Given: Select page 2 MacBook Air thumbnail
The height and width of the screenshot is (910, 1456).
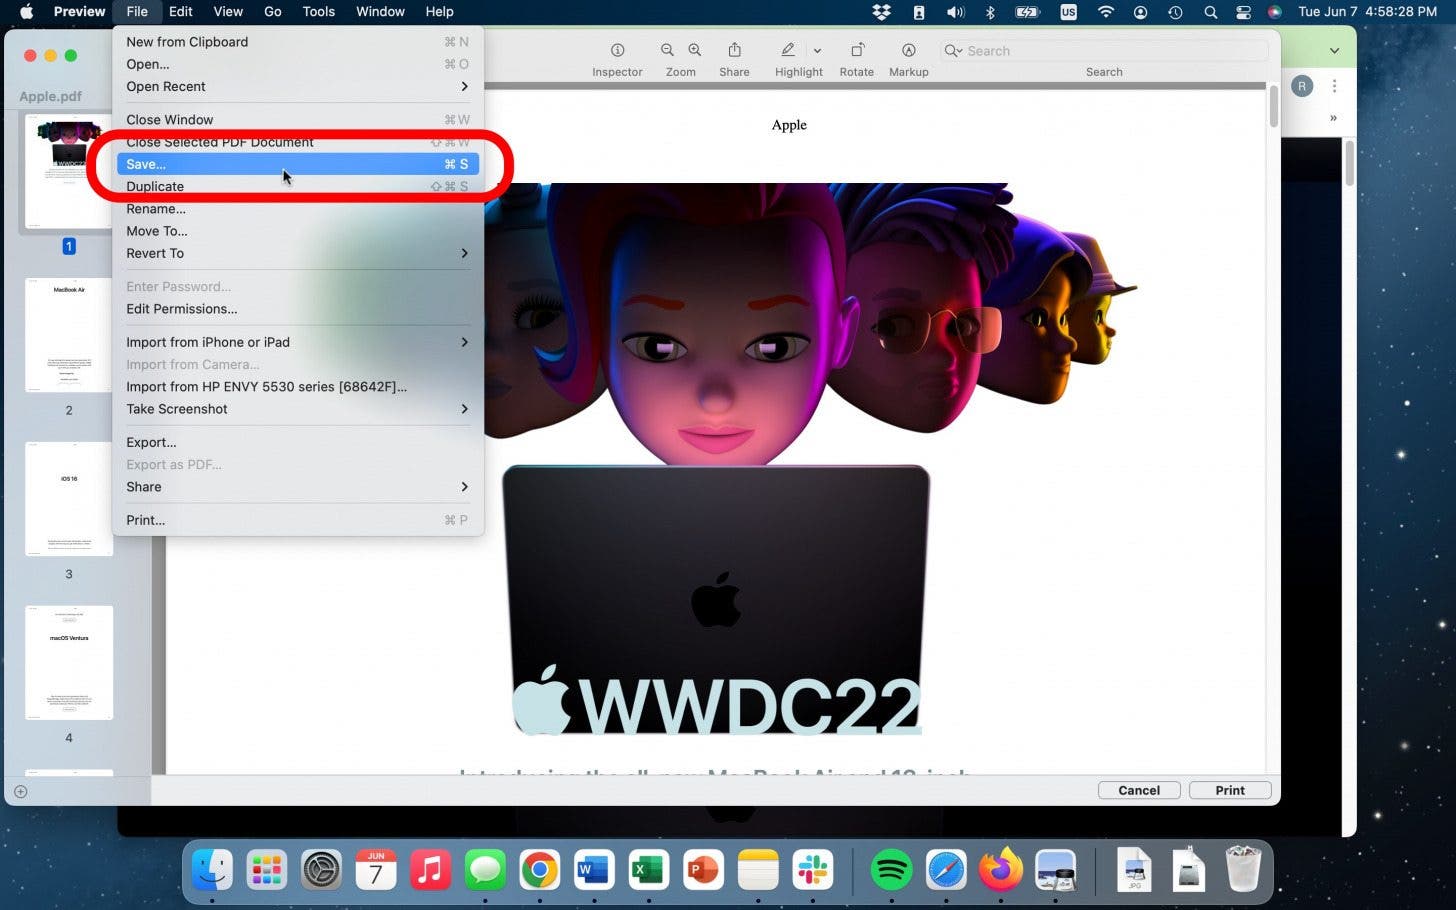Looking at the screenshot, I should 68,335.
